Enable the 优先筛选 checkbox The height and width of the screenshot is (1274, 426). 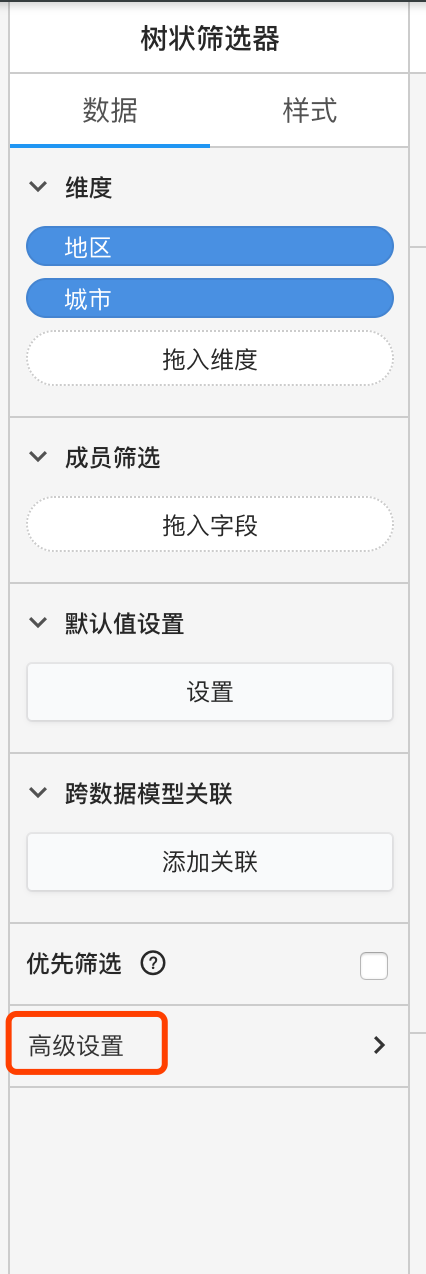point(374,966)
